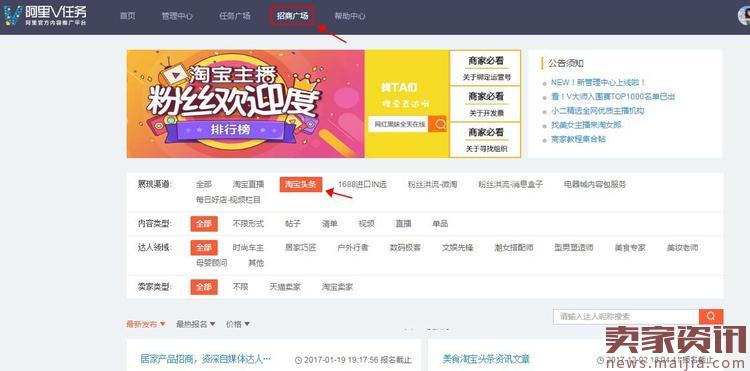Sort by 最新发布 dropdown
The image size is (750, 371).
[x=146, y=324]
